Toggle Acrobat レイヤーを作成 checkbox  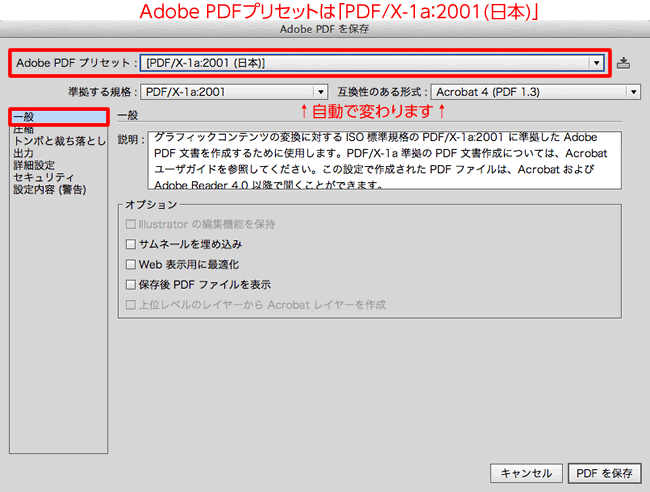[x=131, y=305]
